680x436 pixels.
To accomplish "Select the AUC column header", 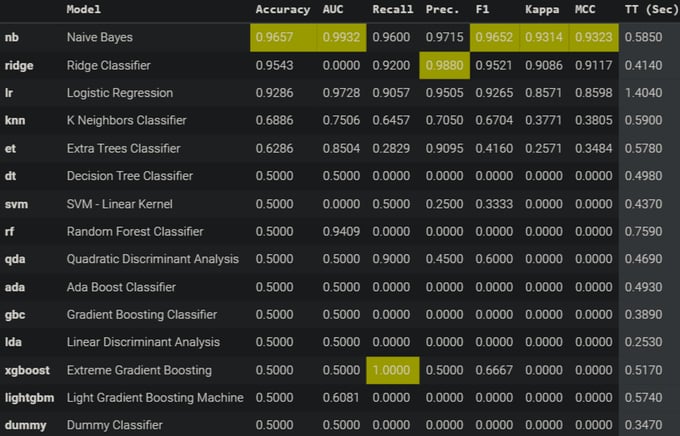I will (333, 10).
